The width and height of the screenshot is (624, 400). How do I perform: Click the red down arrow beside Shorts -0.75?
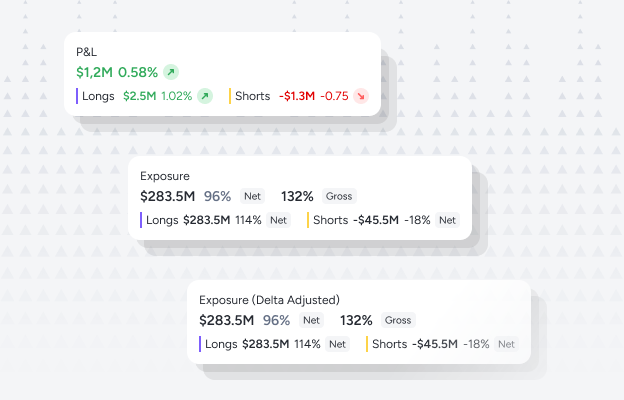click(x=361, y=96)
